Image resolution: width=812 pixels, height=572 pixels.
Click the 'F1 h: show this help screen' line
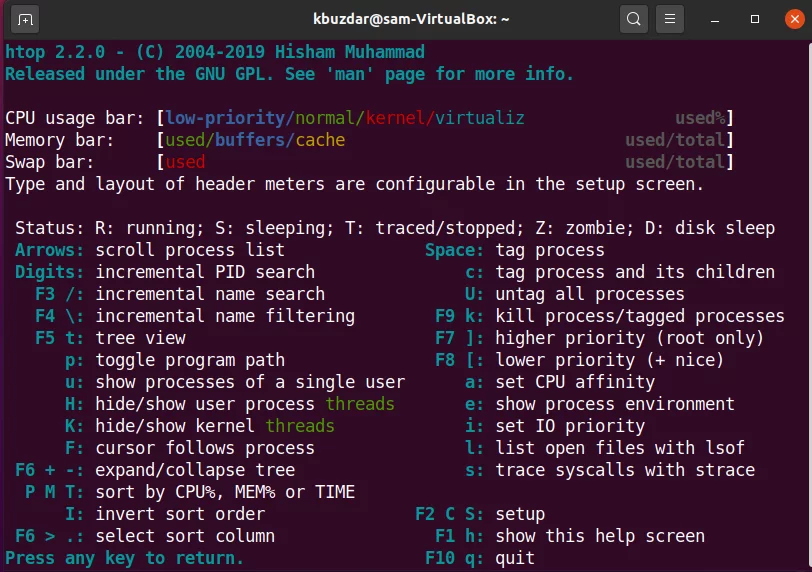(x=570, y=536)
